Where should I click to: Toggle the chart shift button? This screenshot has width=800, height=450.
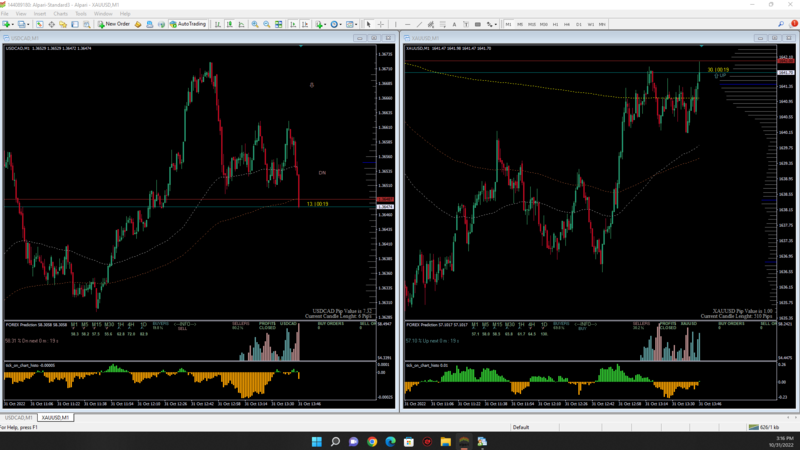point(305,24)
